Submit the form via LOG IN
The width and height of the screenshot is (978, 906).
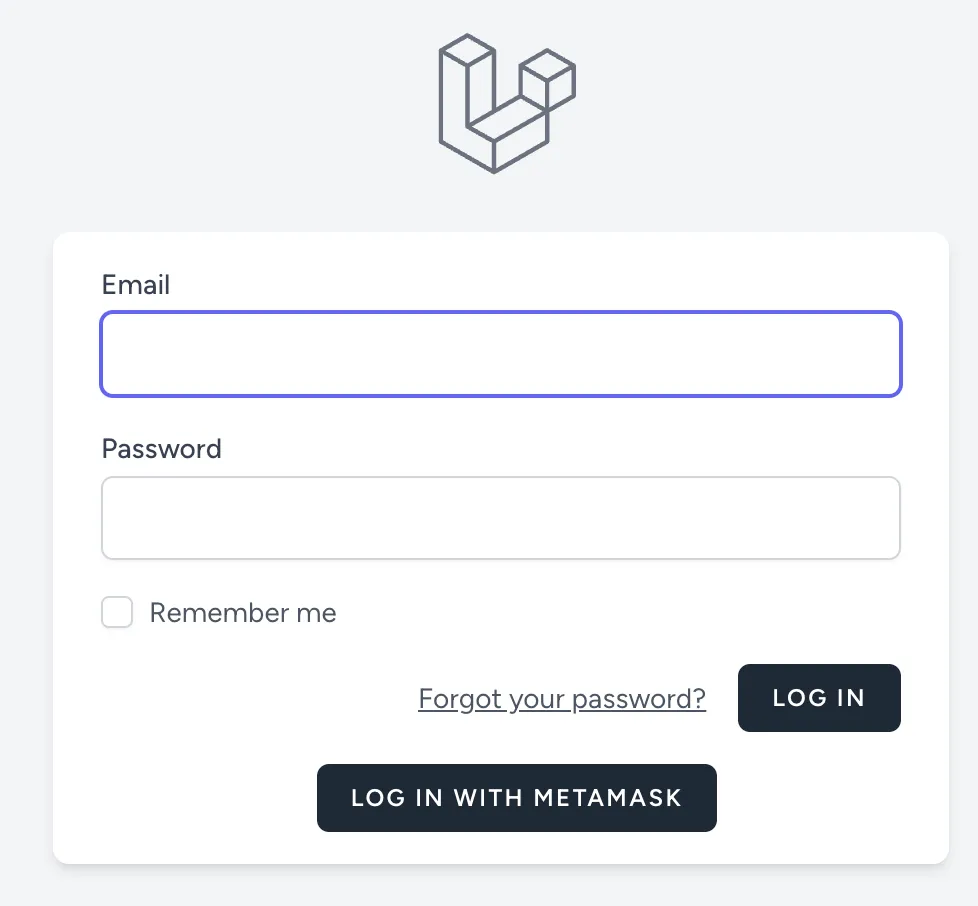click(819, 697)
